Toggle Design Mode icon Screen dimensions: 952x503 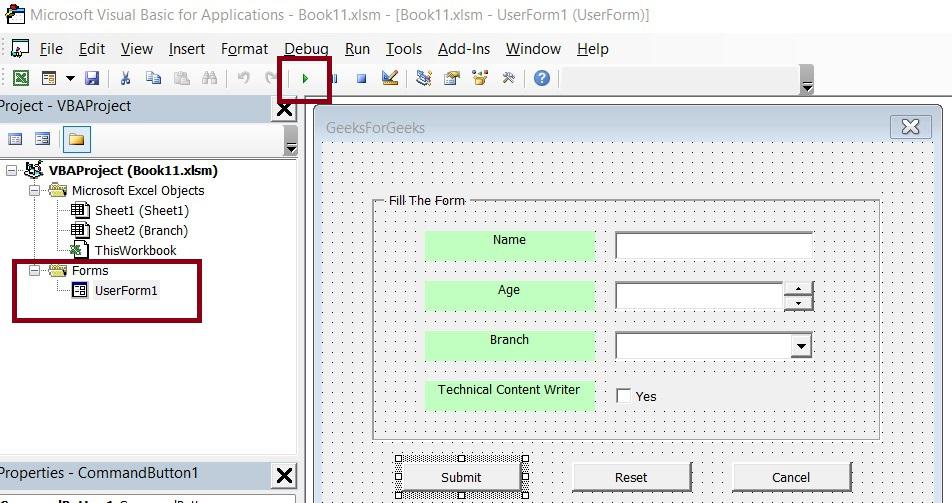[390, 78]
